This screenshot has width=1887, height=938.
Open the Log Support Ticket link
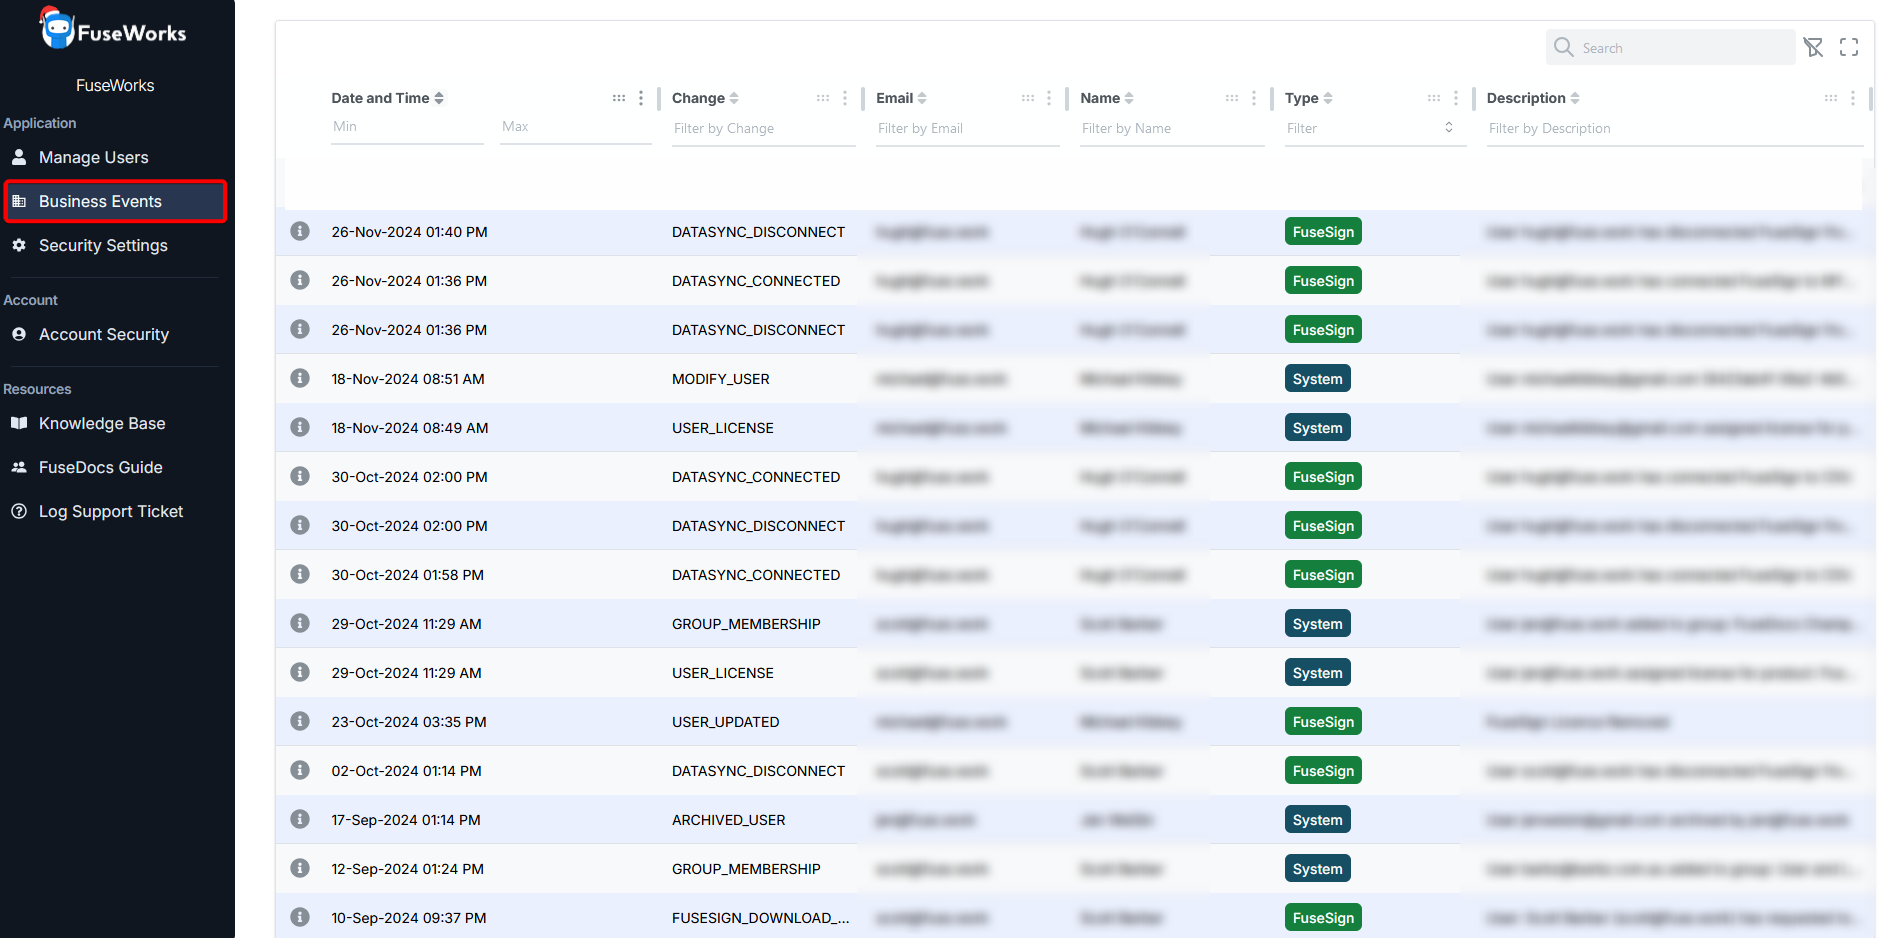tap(110, 511)
